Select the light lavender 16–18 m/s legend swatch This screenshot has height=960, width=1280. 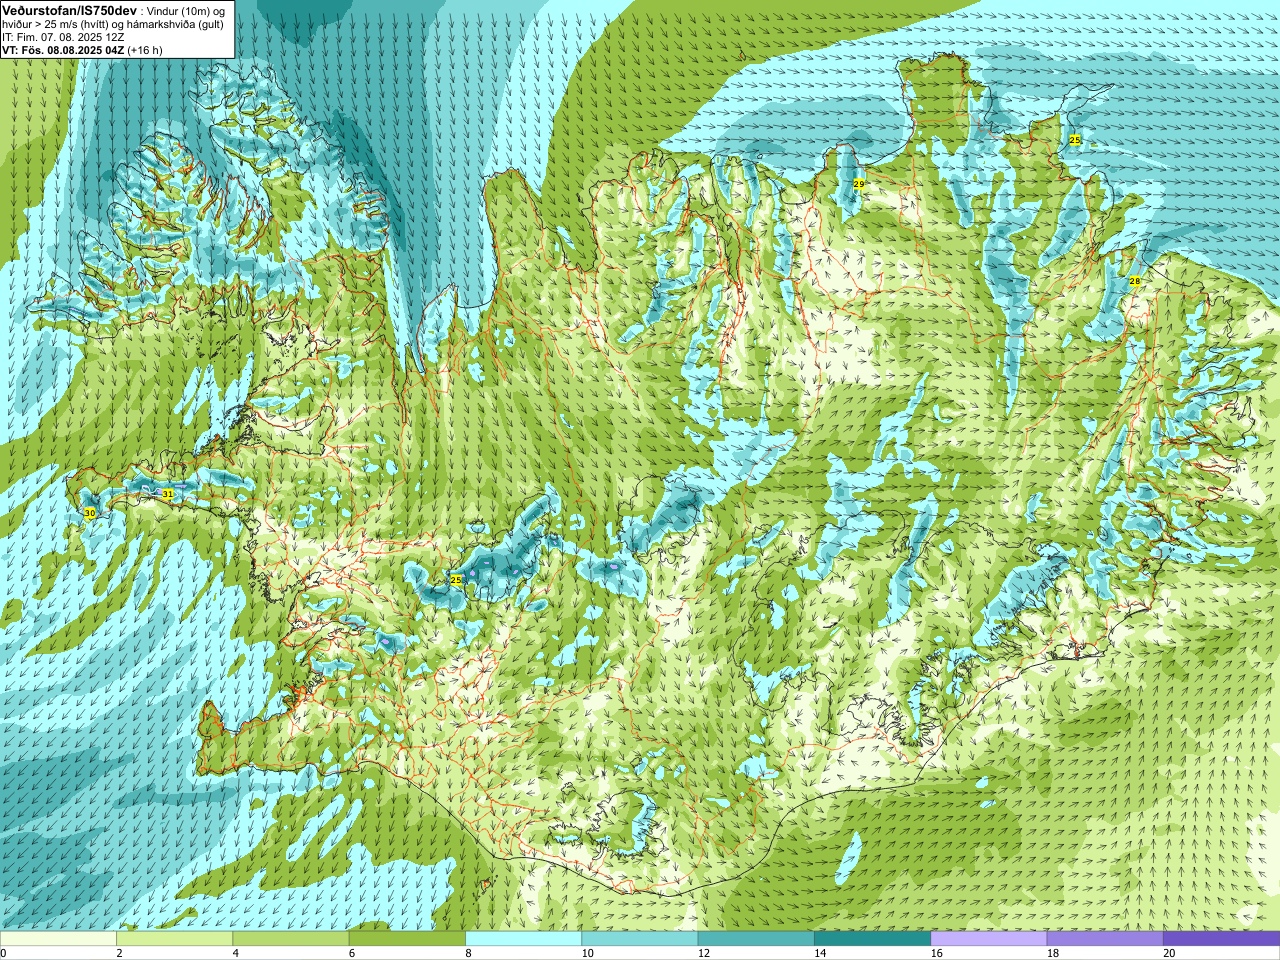click(x=988, y=939)
